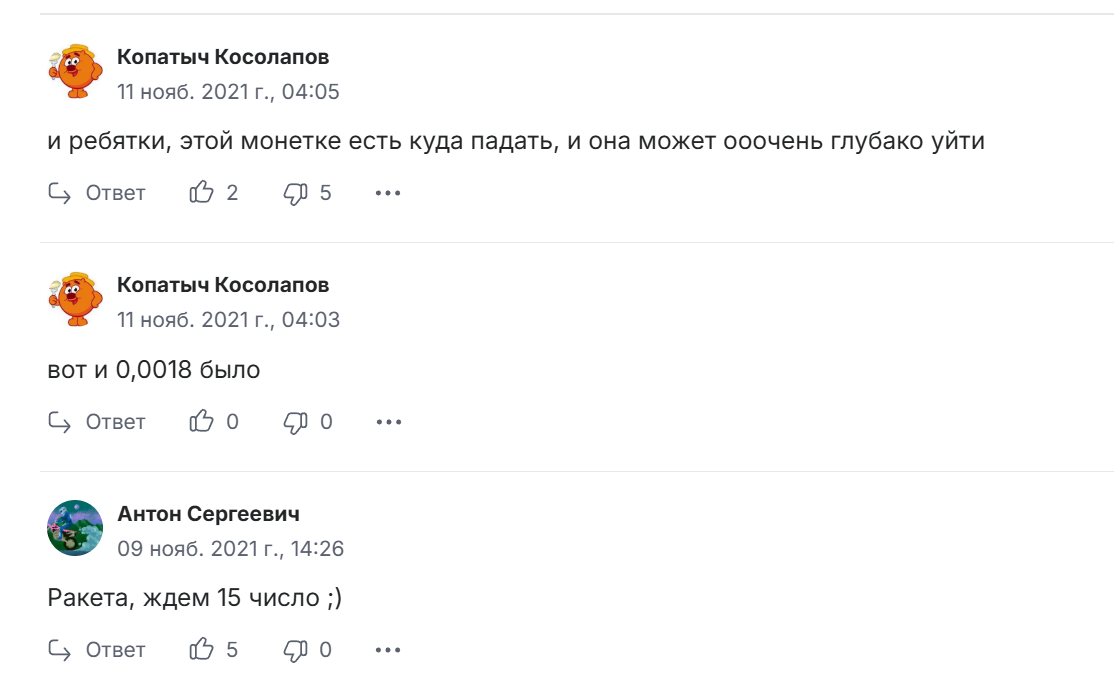Click Копатыч avatar on 04:03 comment
This screenshot has width=1114, height=695.
[x=75, y=299]
